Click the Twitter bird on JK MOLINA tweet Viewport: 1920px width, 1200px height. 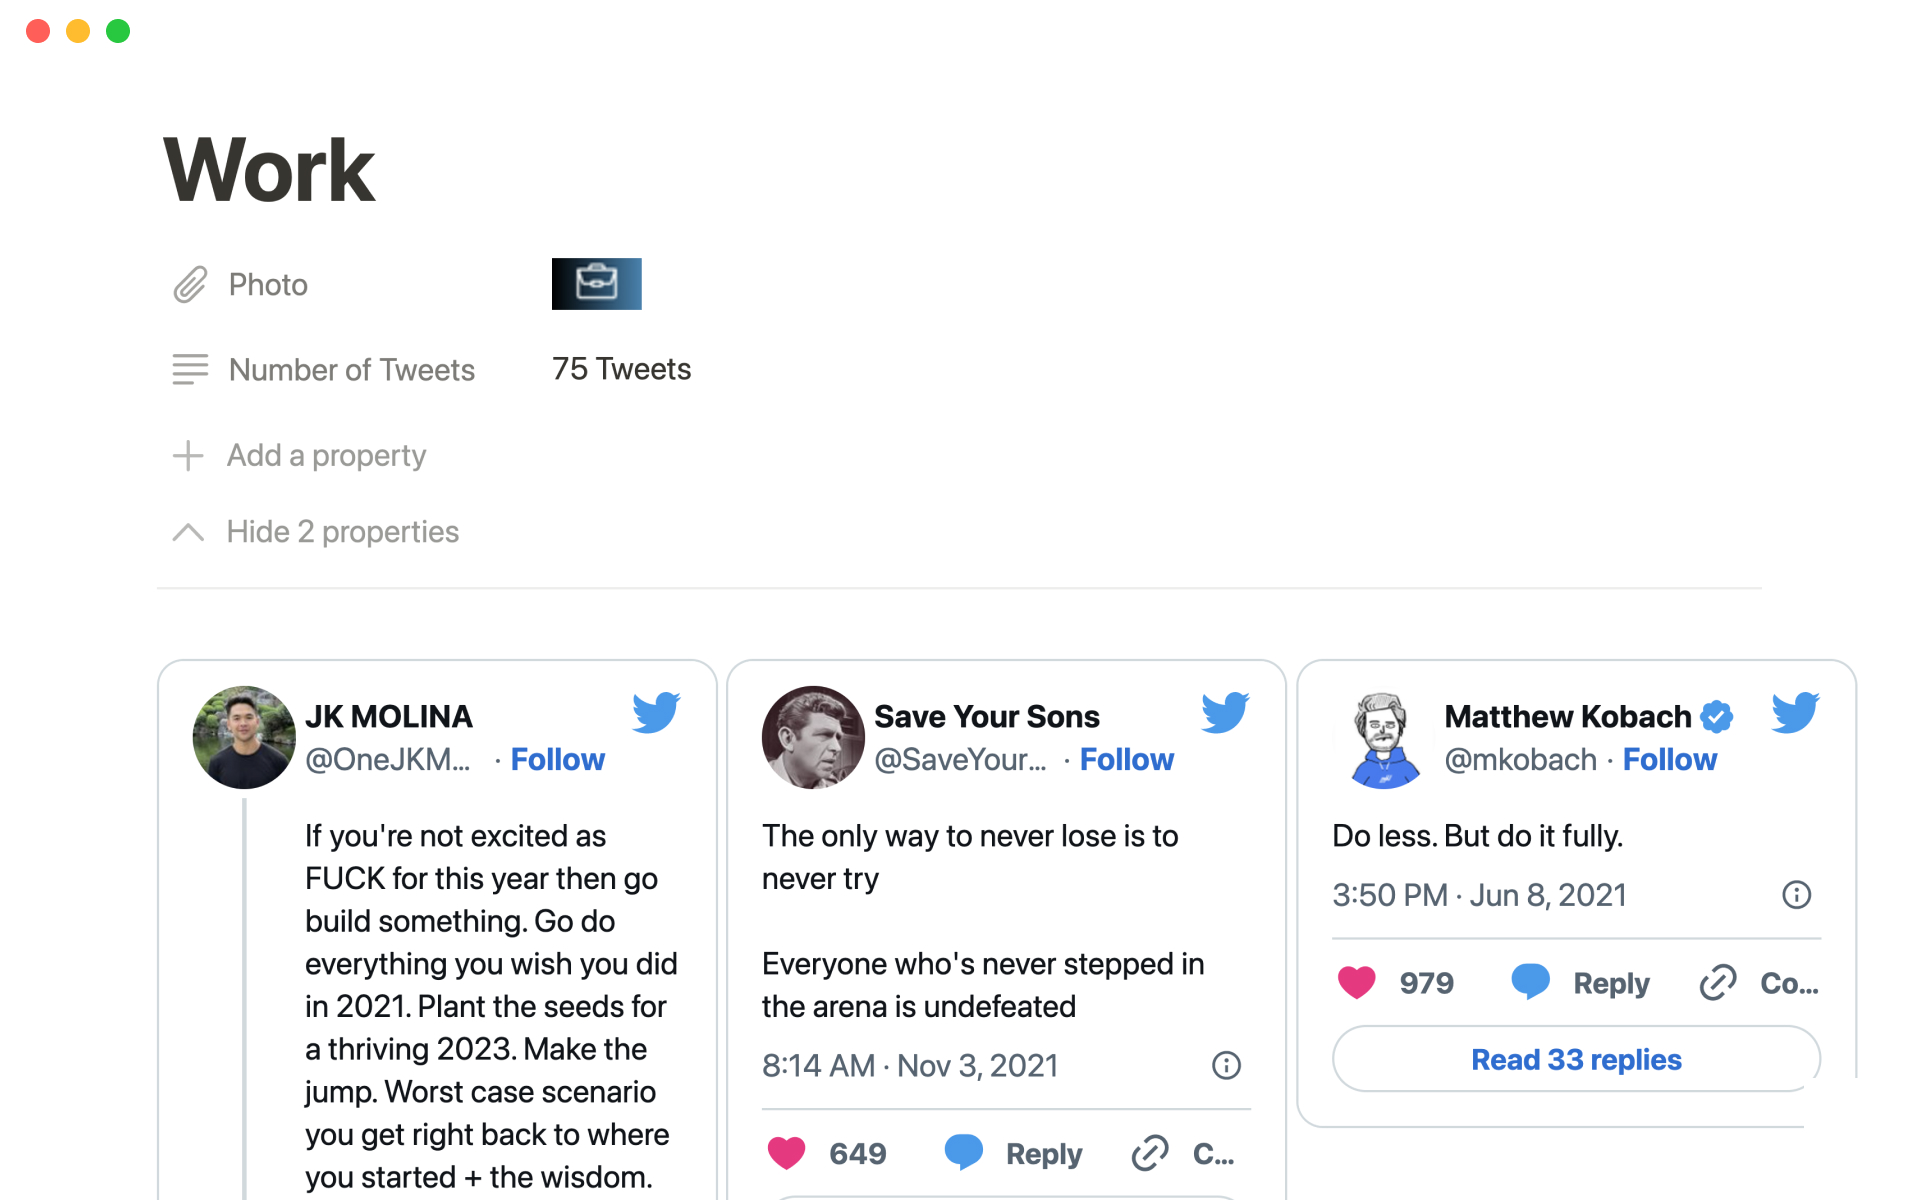point(656,713)
